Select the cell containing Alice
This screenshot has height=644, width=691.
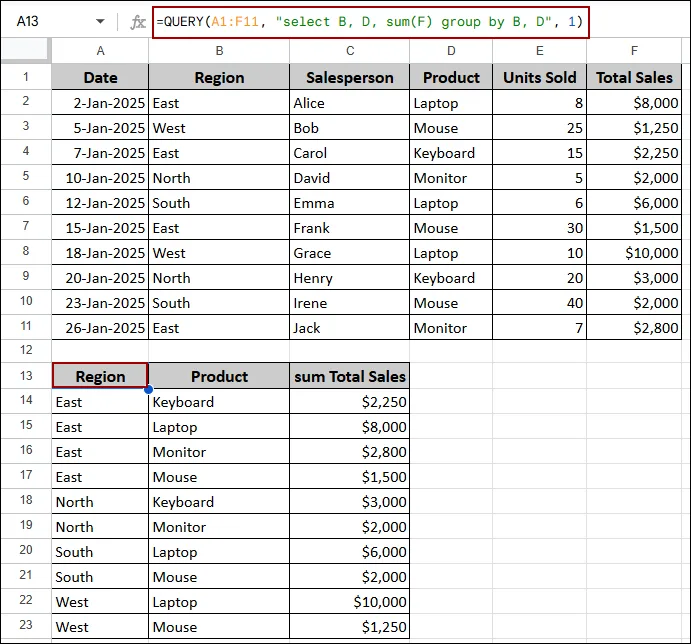(350, 103)
